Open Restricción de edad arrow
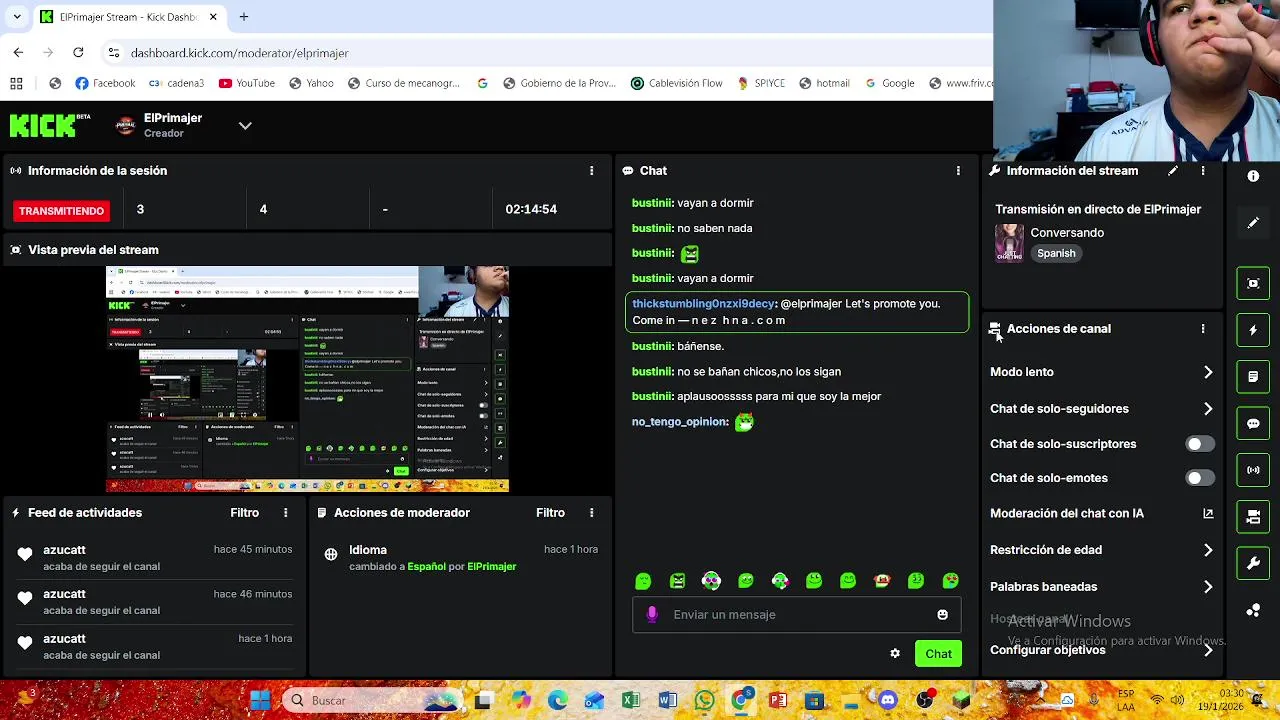The image size is (1280, 720). click(x=1208, y=550)
